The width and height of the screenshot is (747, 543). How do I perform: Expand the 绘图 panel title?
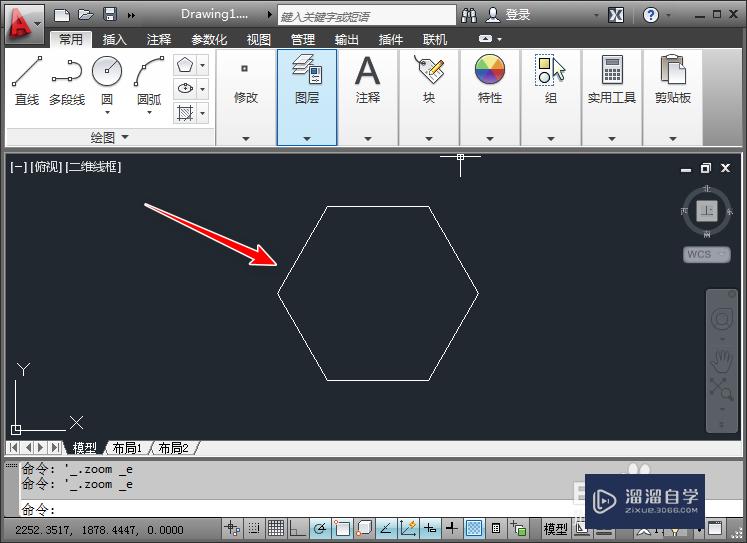coord(110,137)
